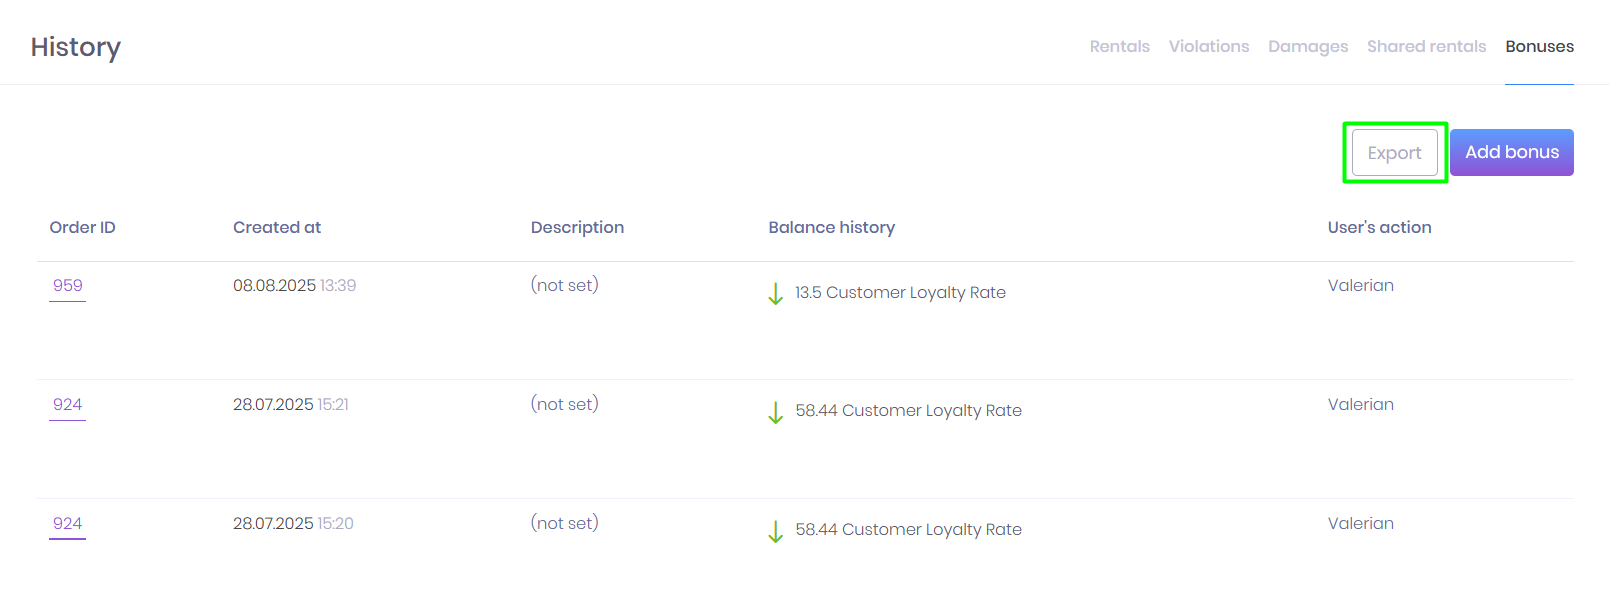The width and height of the screenshot is (1609, 605).
Task: Open the Rentals tab
Action: click(1119, 46)
